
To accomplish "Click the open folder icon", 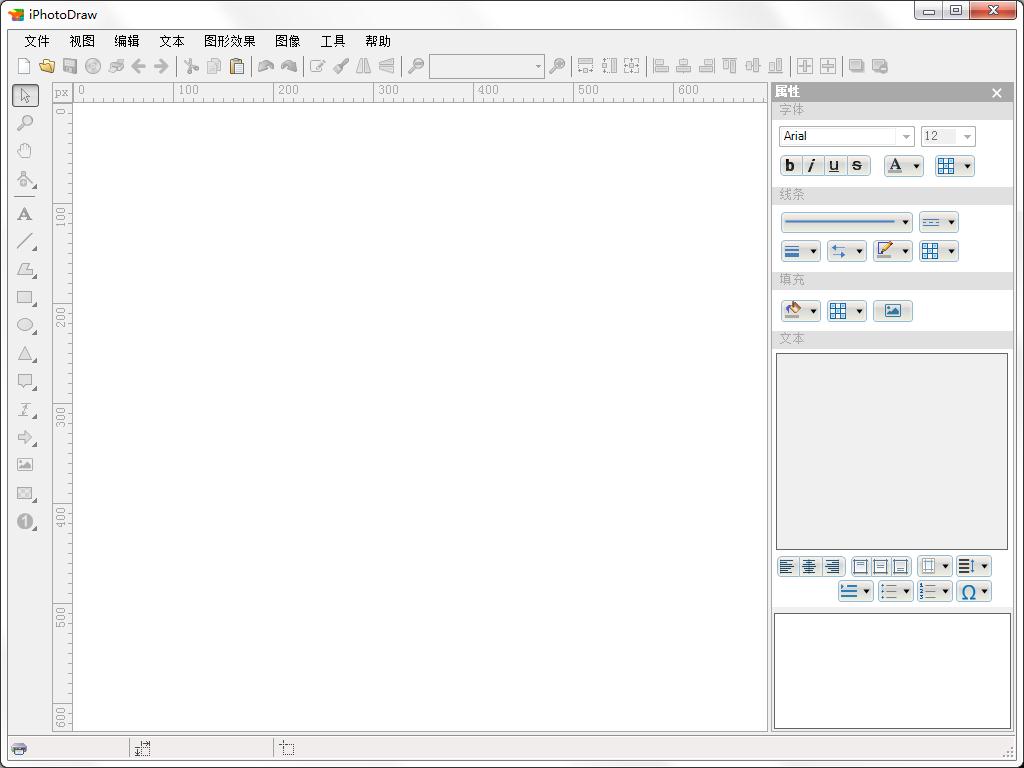I will pos(47,66).
